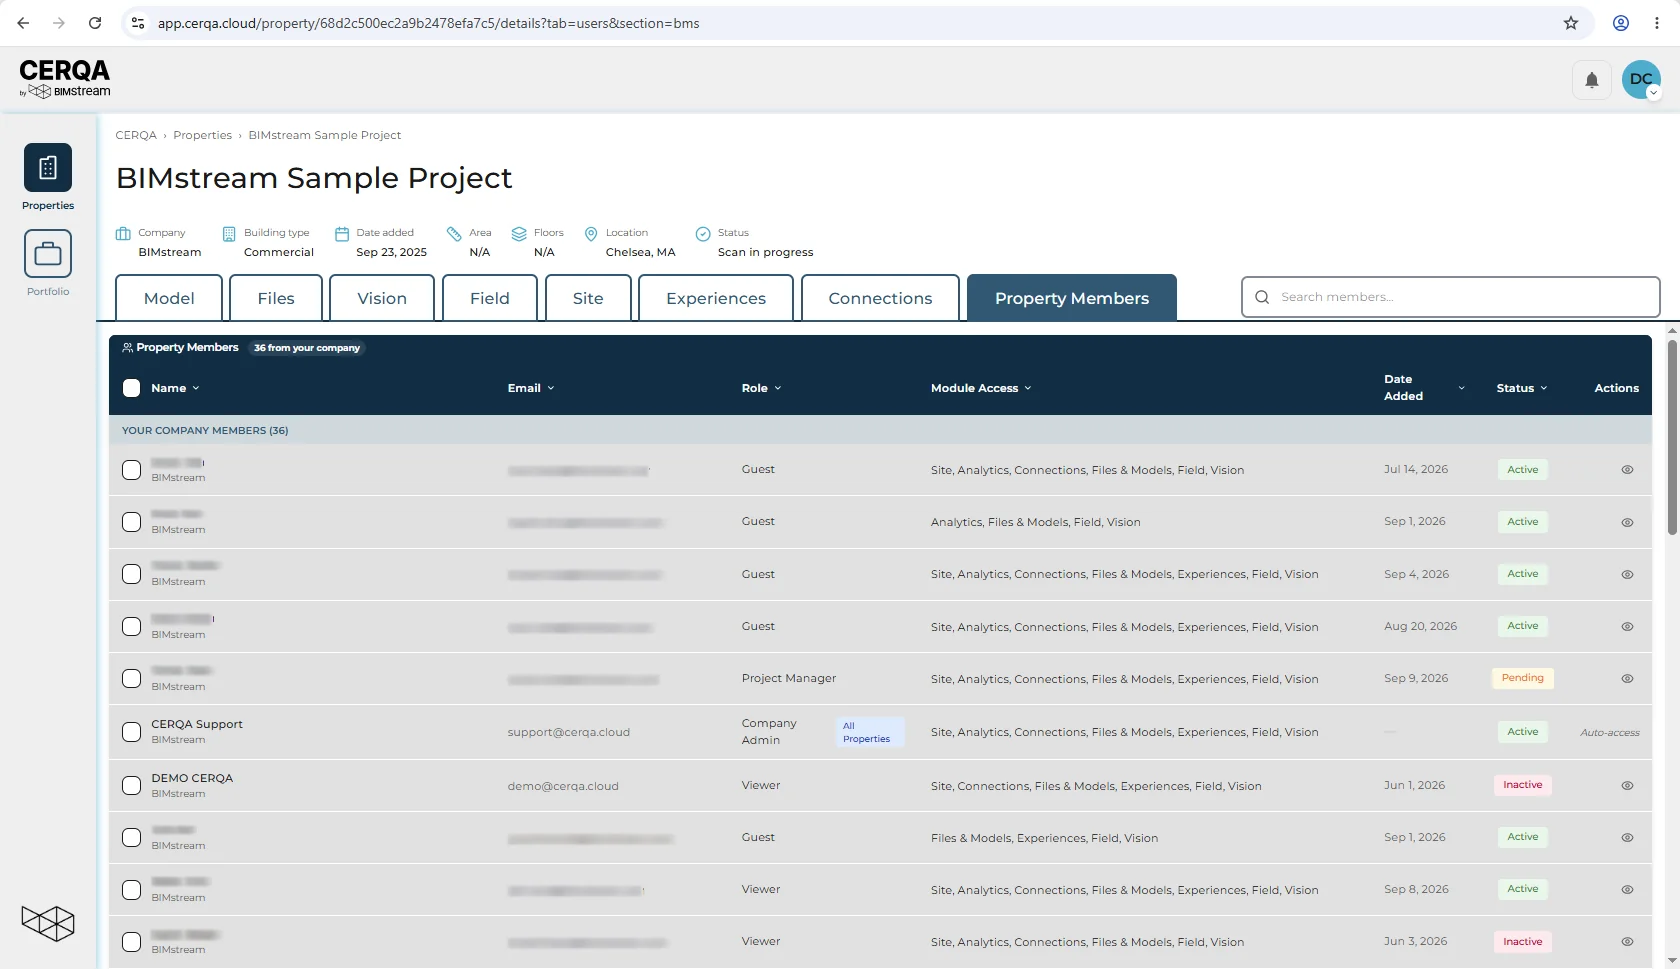Reload the page with the refresh icon

[x=95, y=23]
